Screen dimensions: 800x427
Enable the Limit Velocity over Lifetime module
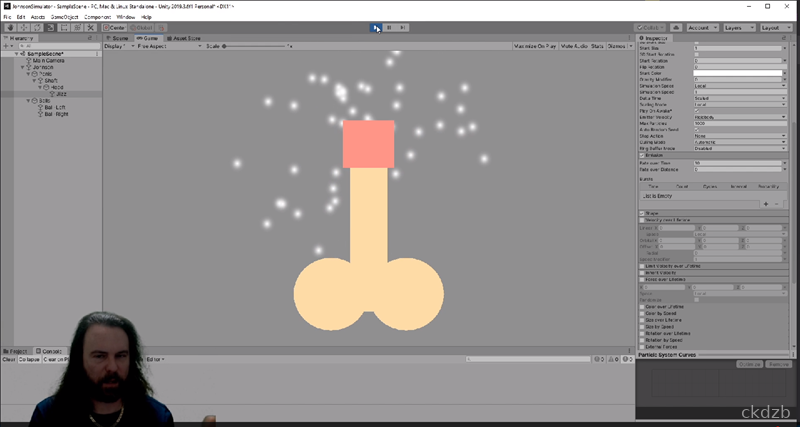[x=642, y=266]
